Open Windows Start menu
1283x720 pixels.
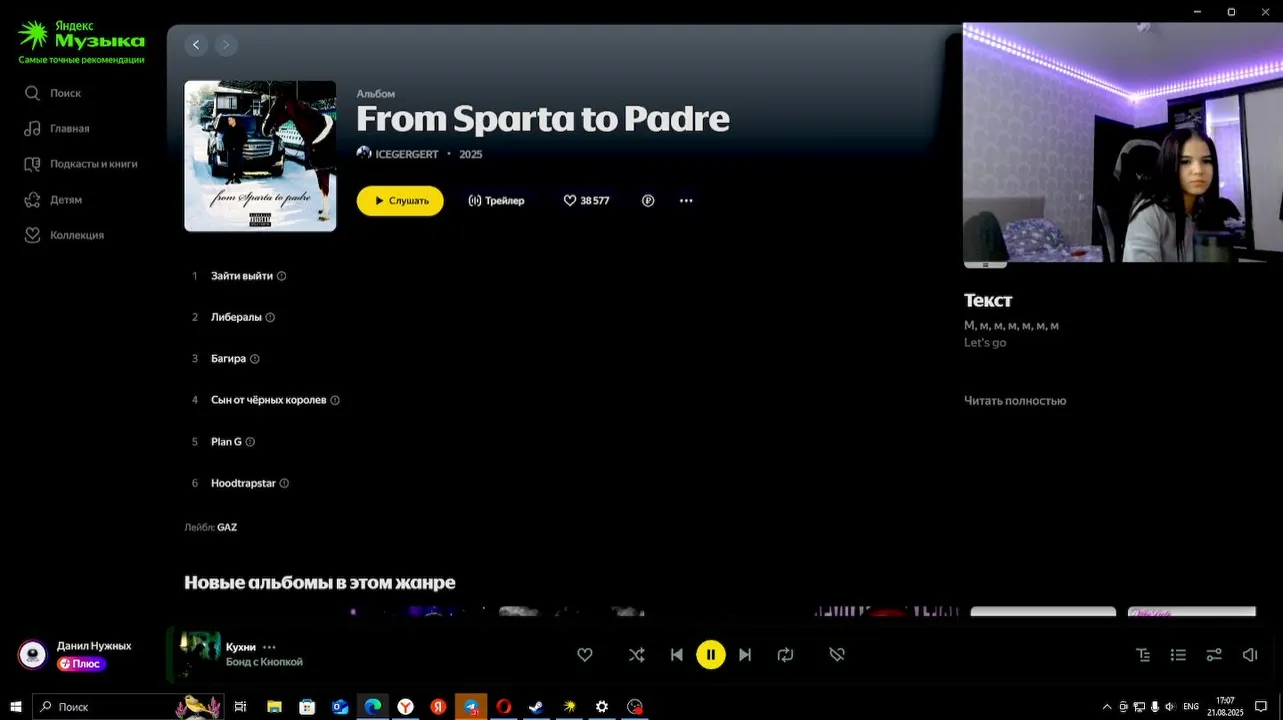(x=16, y=707)
